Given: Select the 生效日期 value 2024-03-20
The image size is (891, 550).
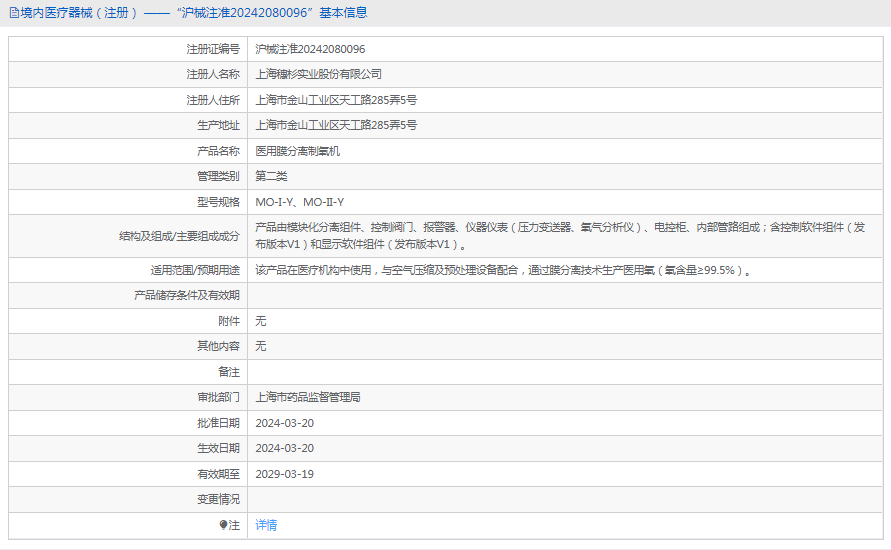Looking at the screenshot, I should 284,448.
